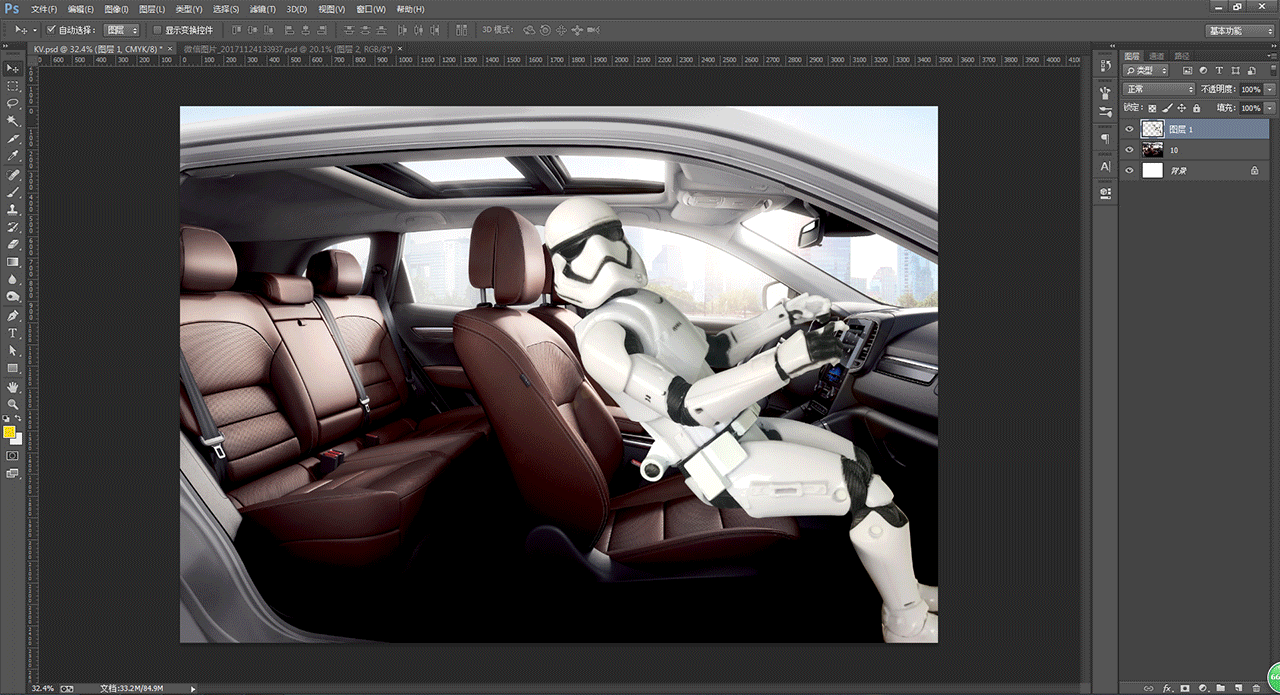The height and width of the screenshot is (695, 1280).
Task: Select the Blur tool
Action: coord(13,280)
